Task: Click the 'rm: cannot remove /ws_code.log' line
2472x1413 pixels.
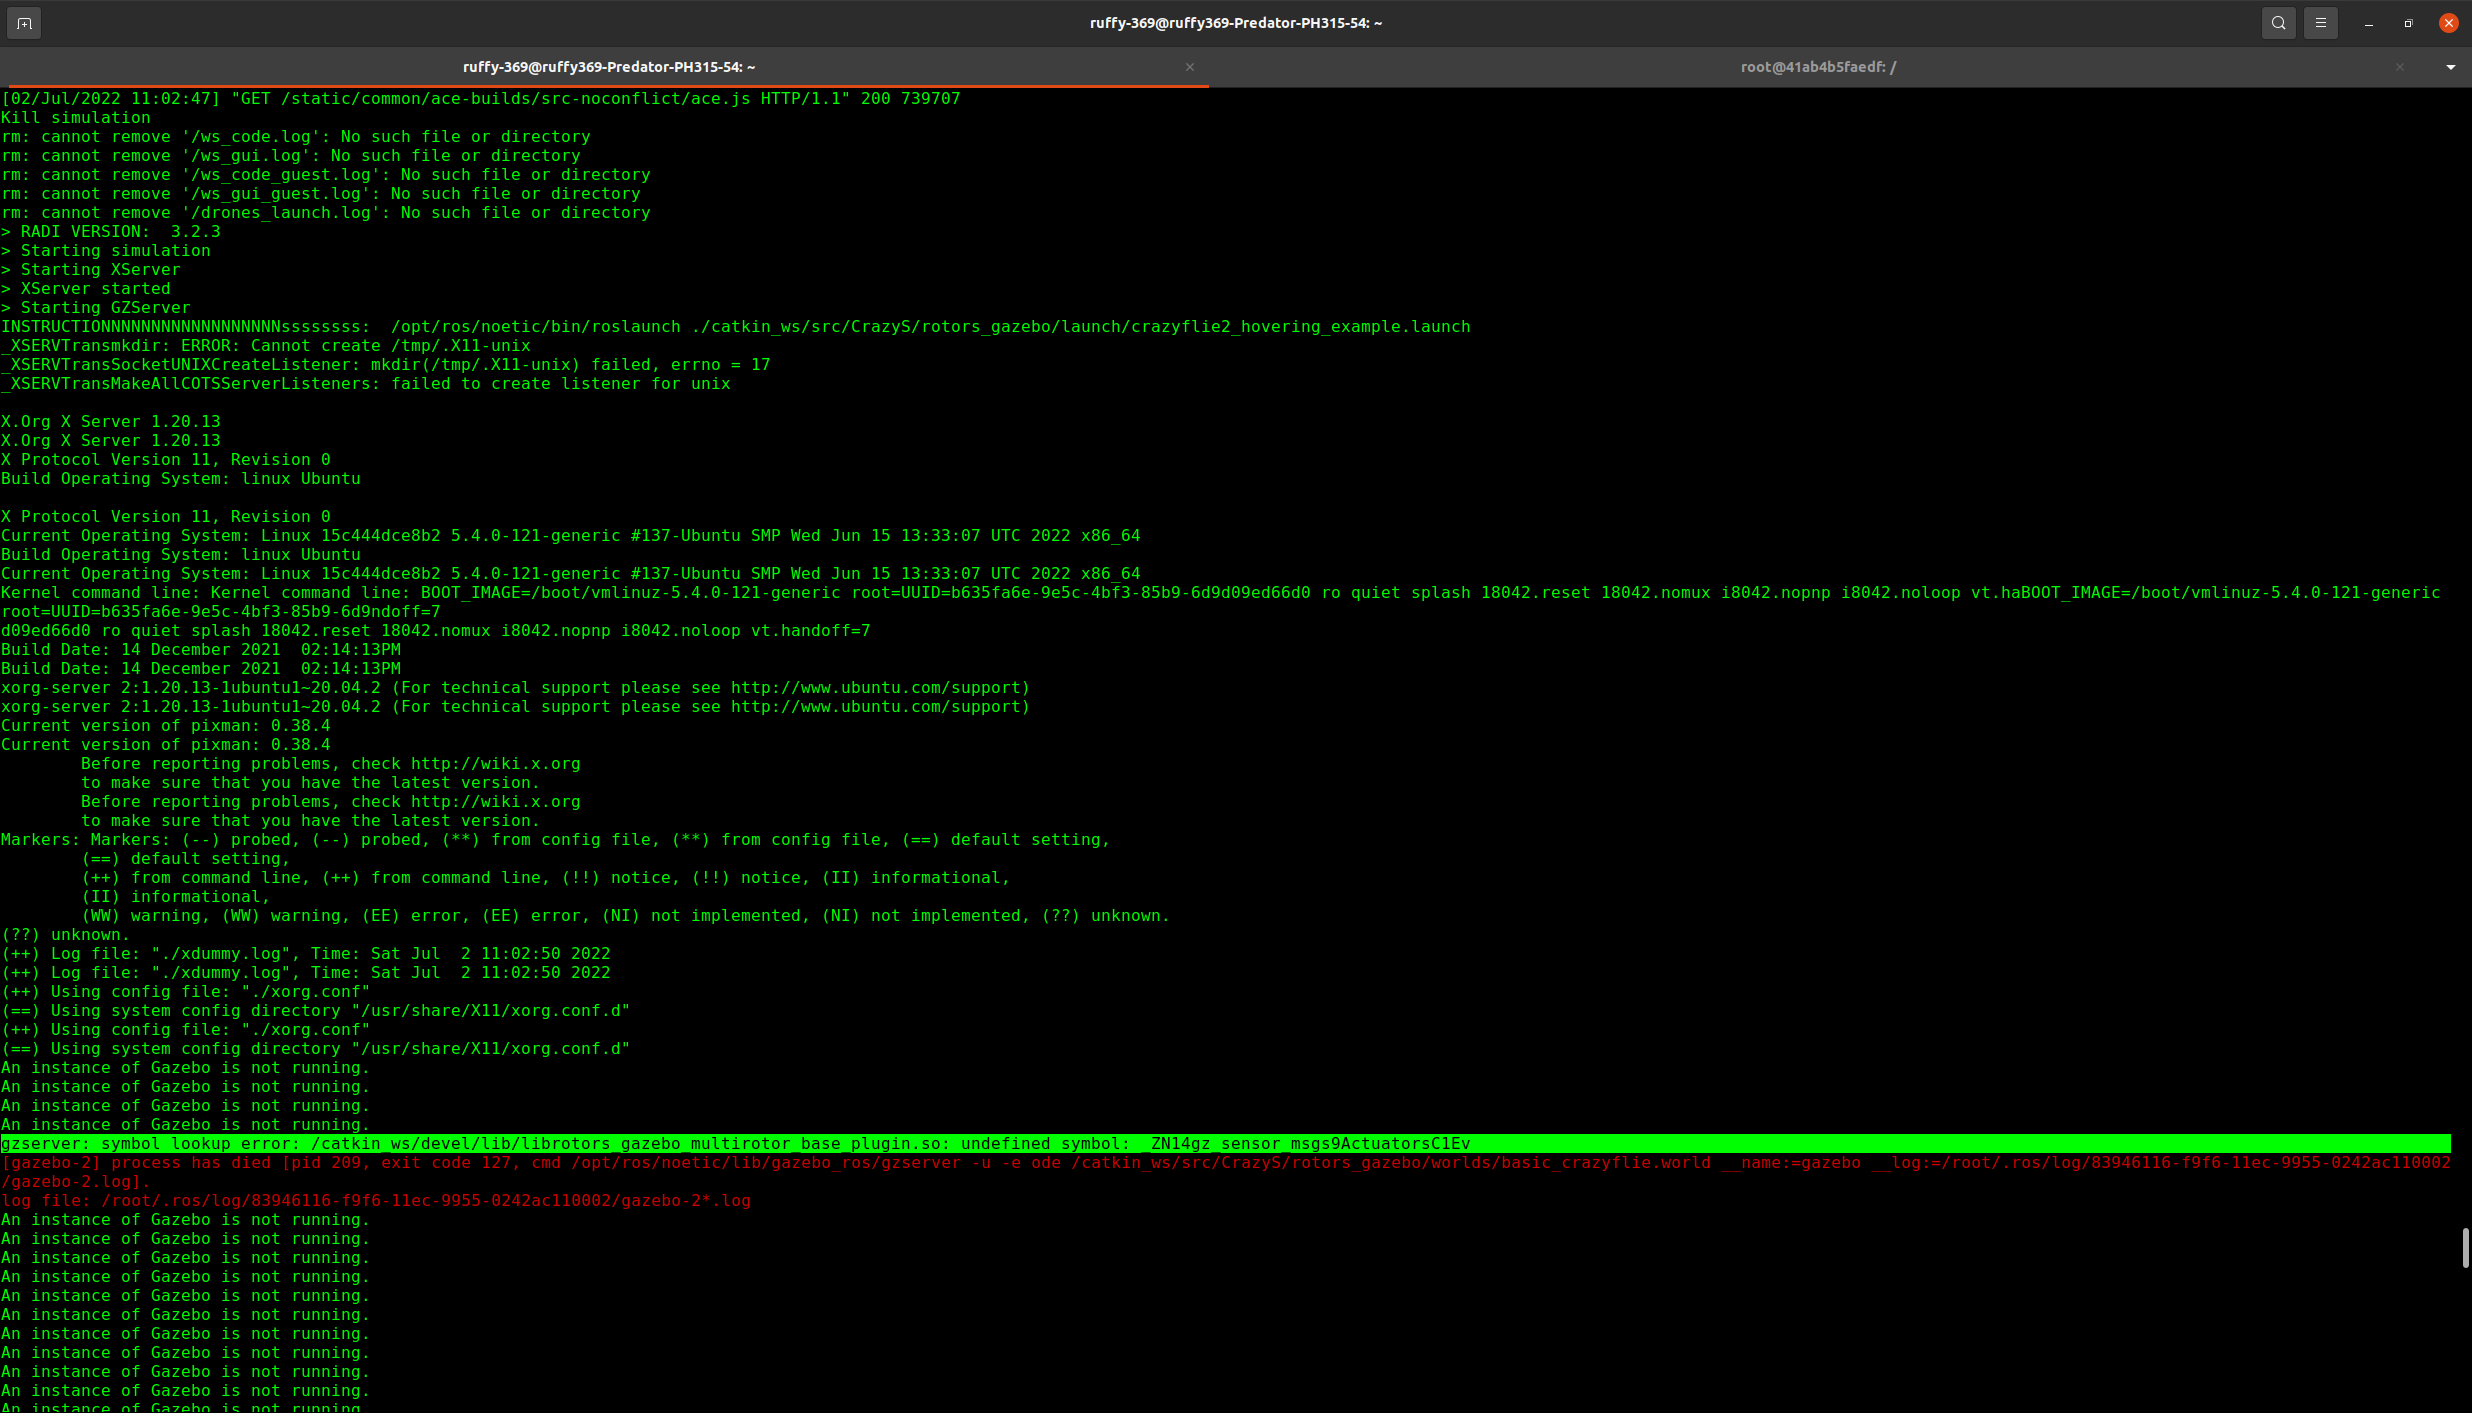Action: (x=296, y=136)
